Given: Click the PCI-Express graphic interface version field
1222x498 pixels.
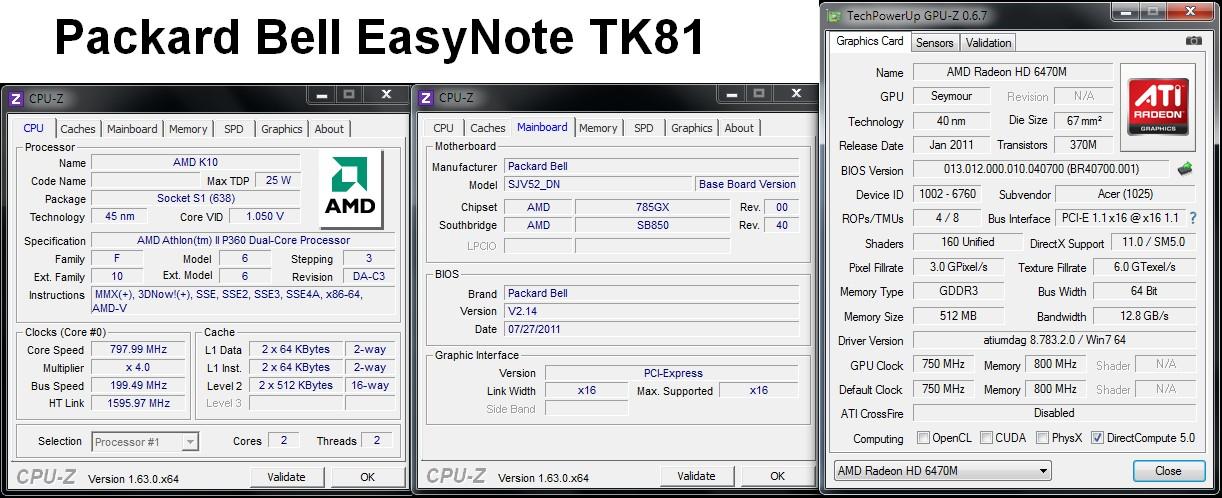Looking at the screenshot, I should pyautogui.click(x=672, y=373).
